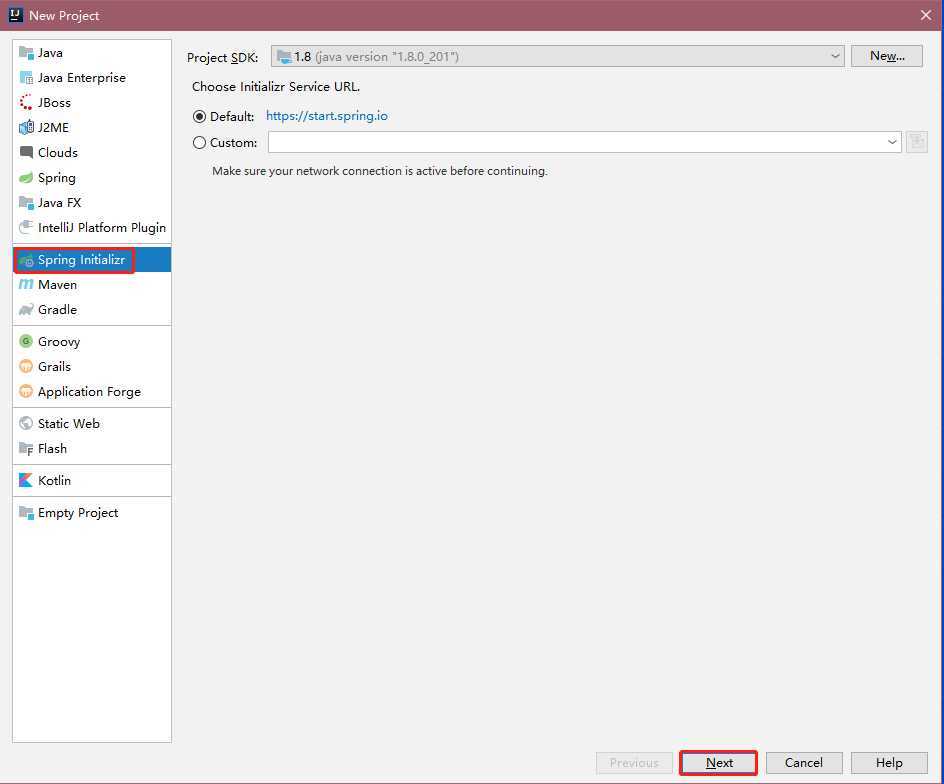944x784 pixels.
Task: Click the Clouds icon
Action: [26, 152]
